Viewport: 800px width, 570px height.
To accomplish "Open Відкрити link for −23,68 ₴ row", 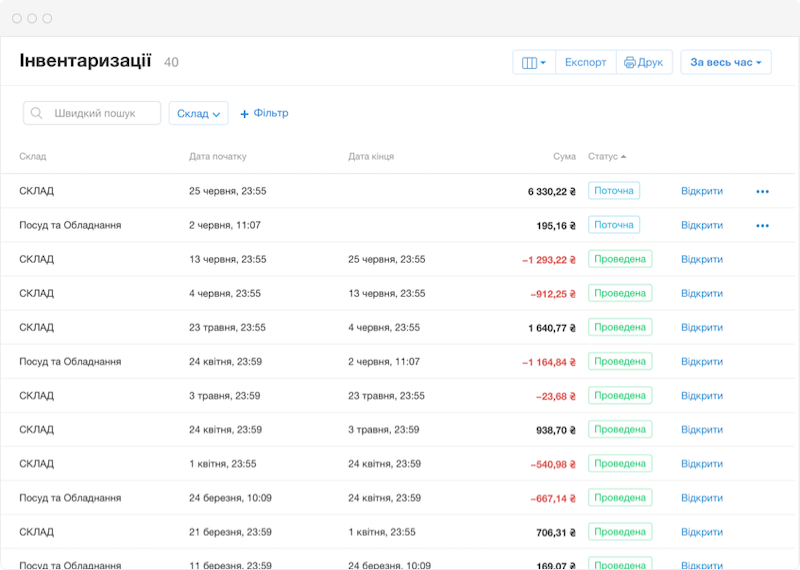I will pos(702,396).
